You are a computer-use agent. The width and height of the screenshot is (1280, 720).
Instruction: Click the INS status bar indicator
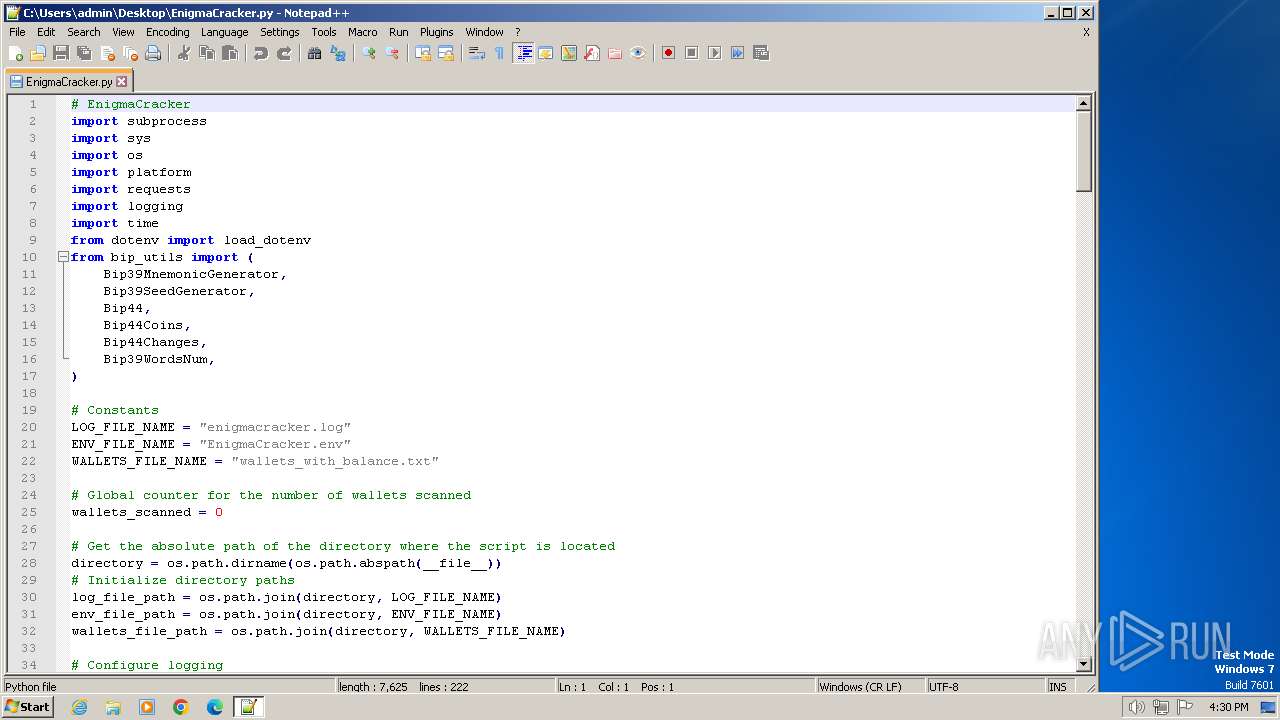pos(1058,687)
